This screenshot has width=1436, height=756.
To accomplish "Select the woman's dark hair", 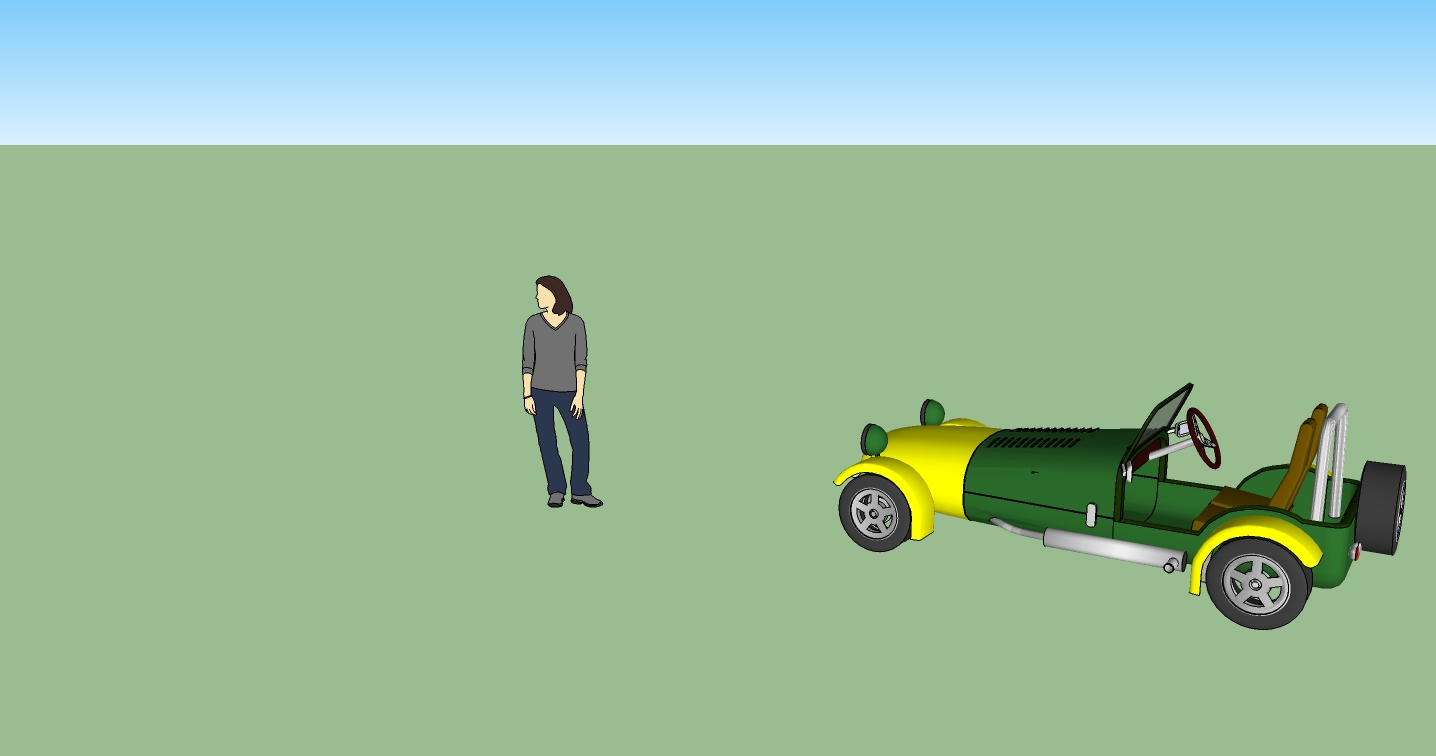I will click(x=558, y=294).
